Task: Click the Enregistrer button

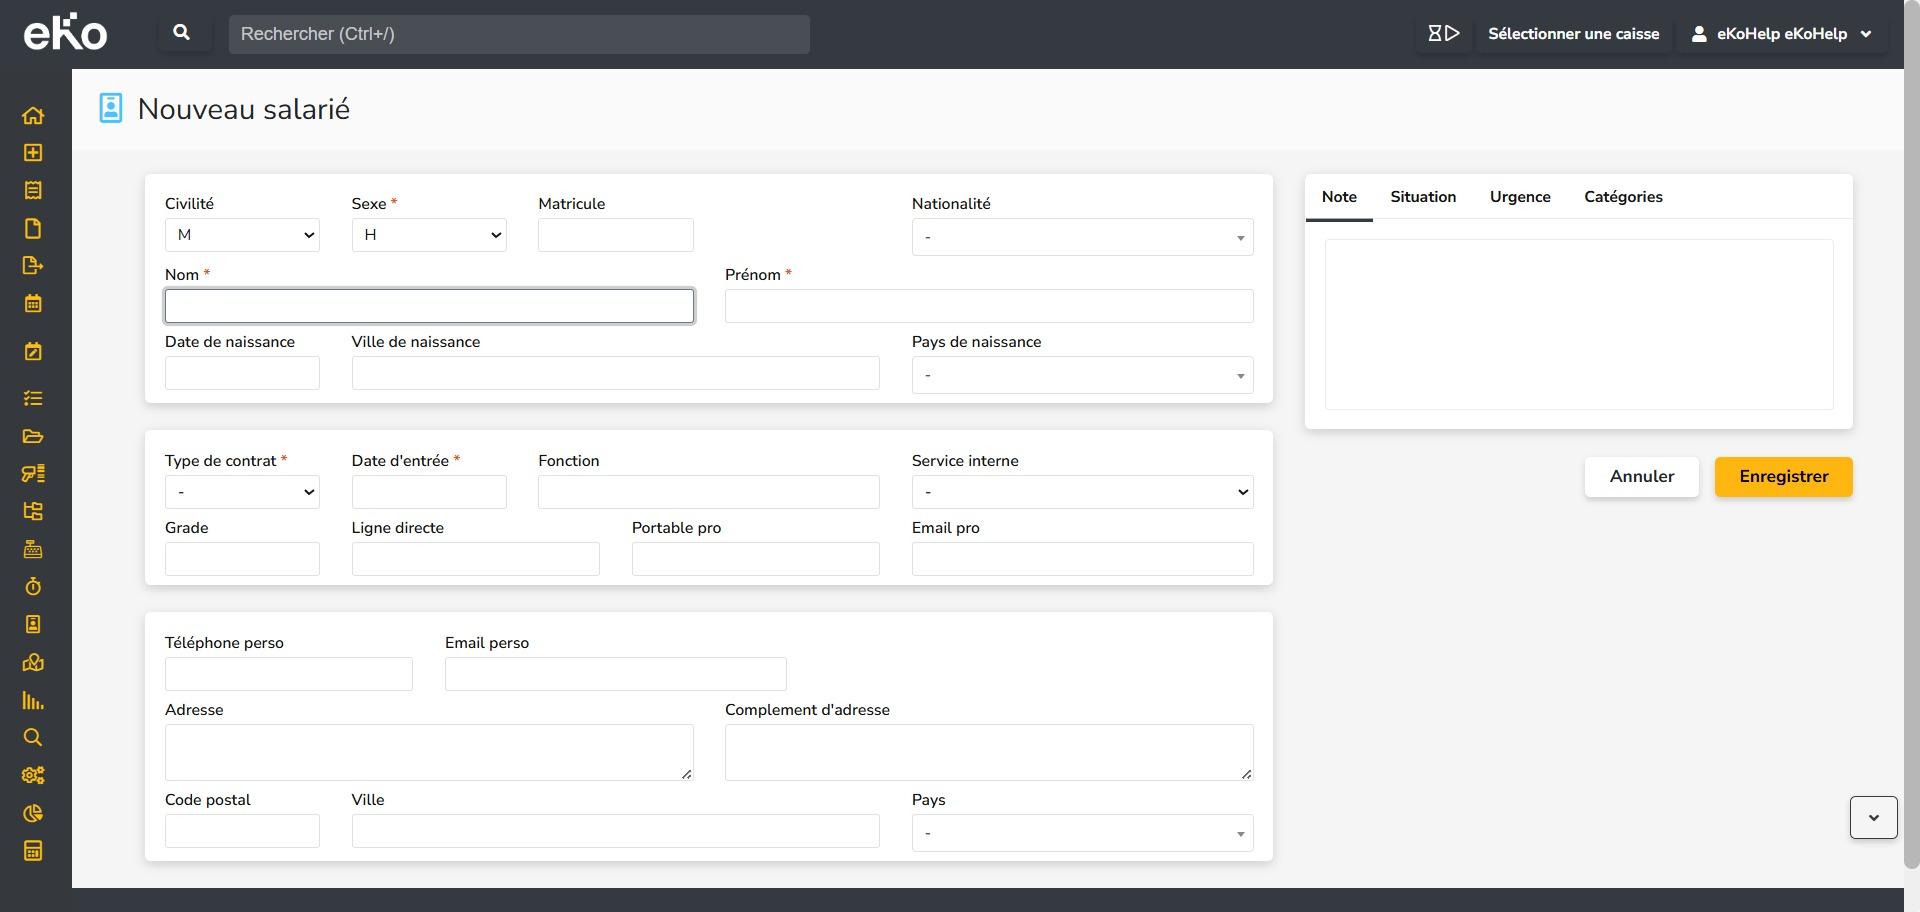Action: tap(1783, 477)
